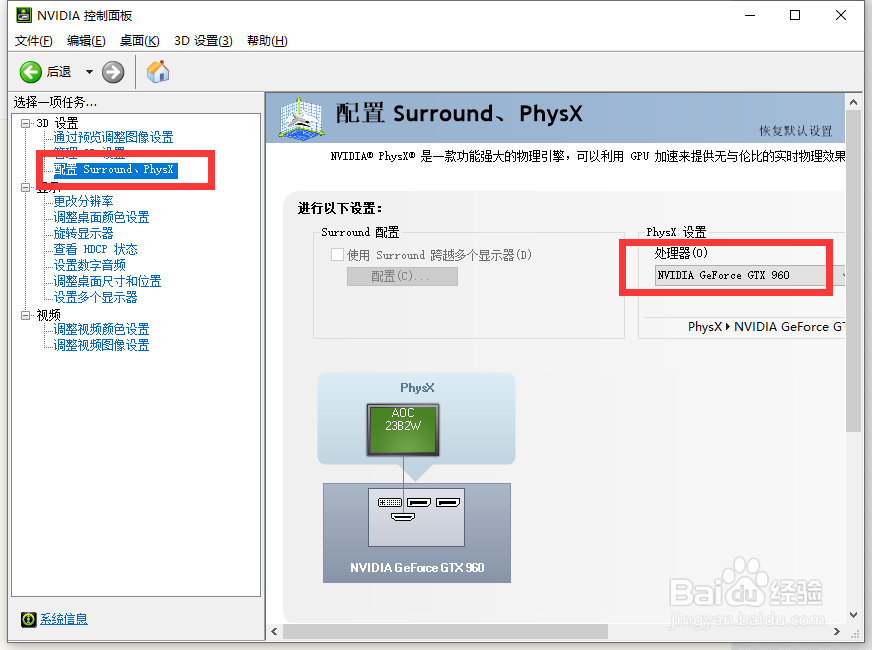Open the 系统信息 link
The image size is (872, 650).
pos(63,619)
